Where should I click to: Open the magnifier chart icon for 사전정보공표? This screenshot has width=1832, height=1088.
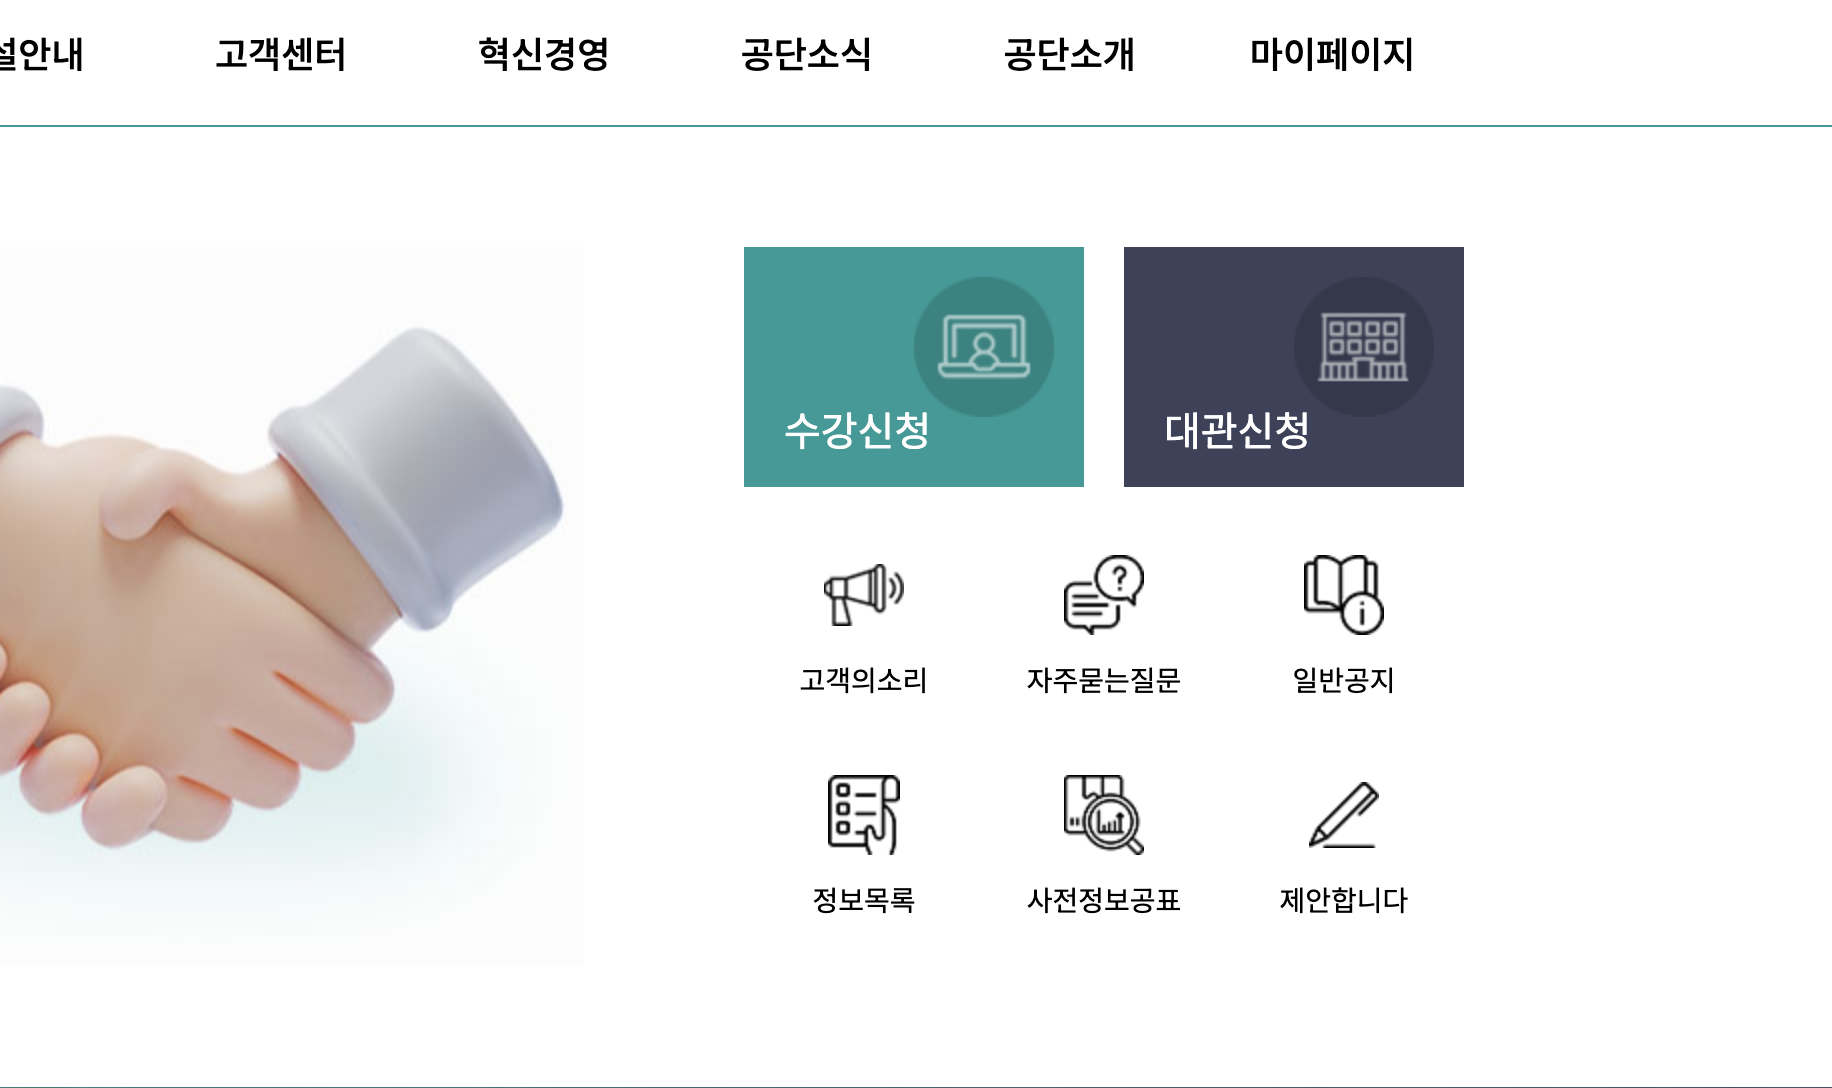[x=1103, y=814]
